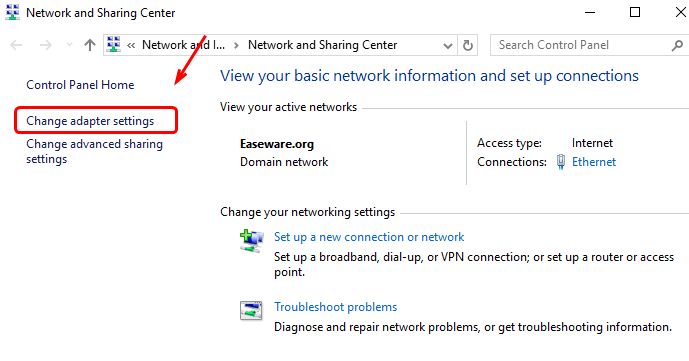Maximize the Network and Sharing Center window
This screenshot has width=689, height=361.
click(635, 12)
